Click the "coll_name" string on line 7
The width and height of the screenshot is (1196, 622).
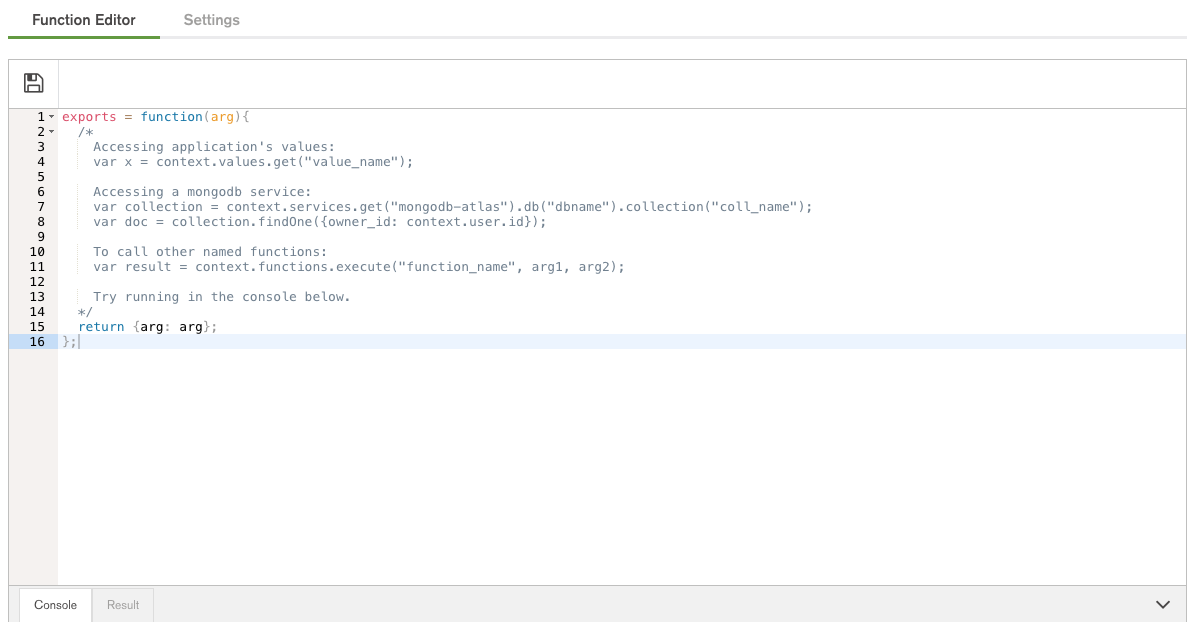(754, 207)
